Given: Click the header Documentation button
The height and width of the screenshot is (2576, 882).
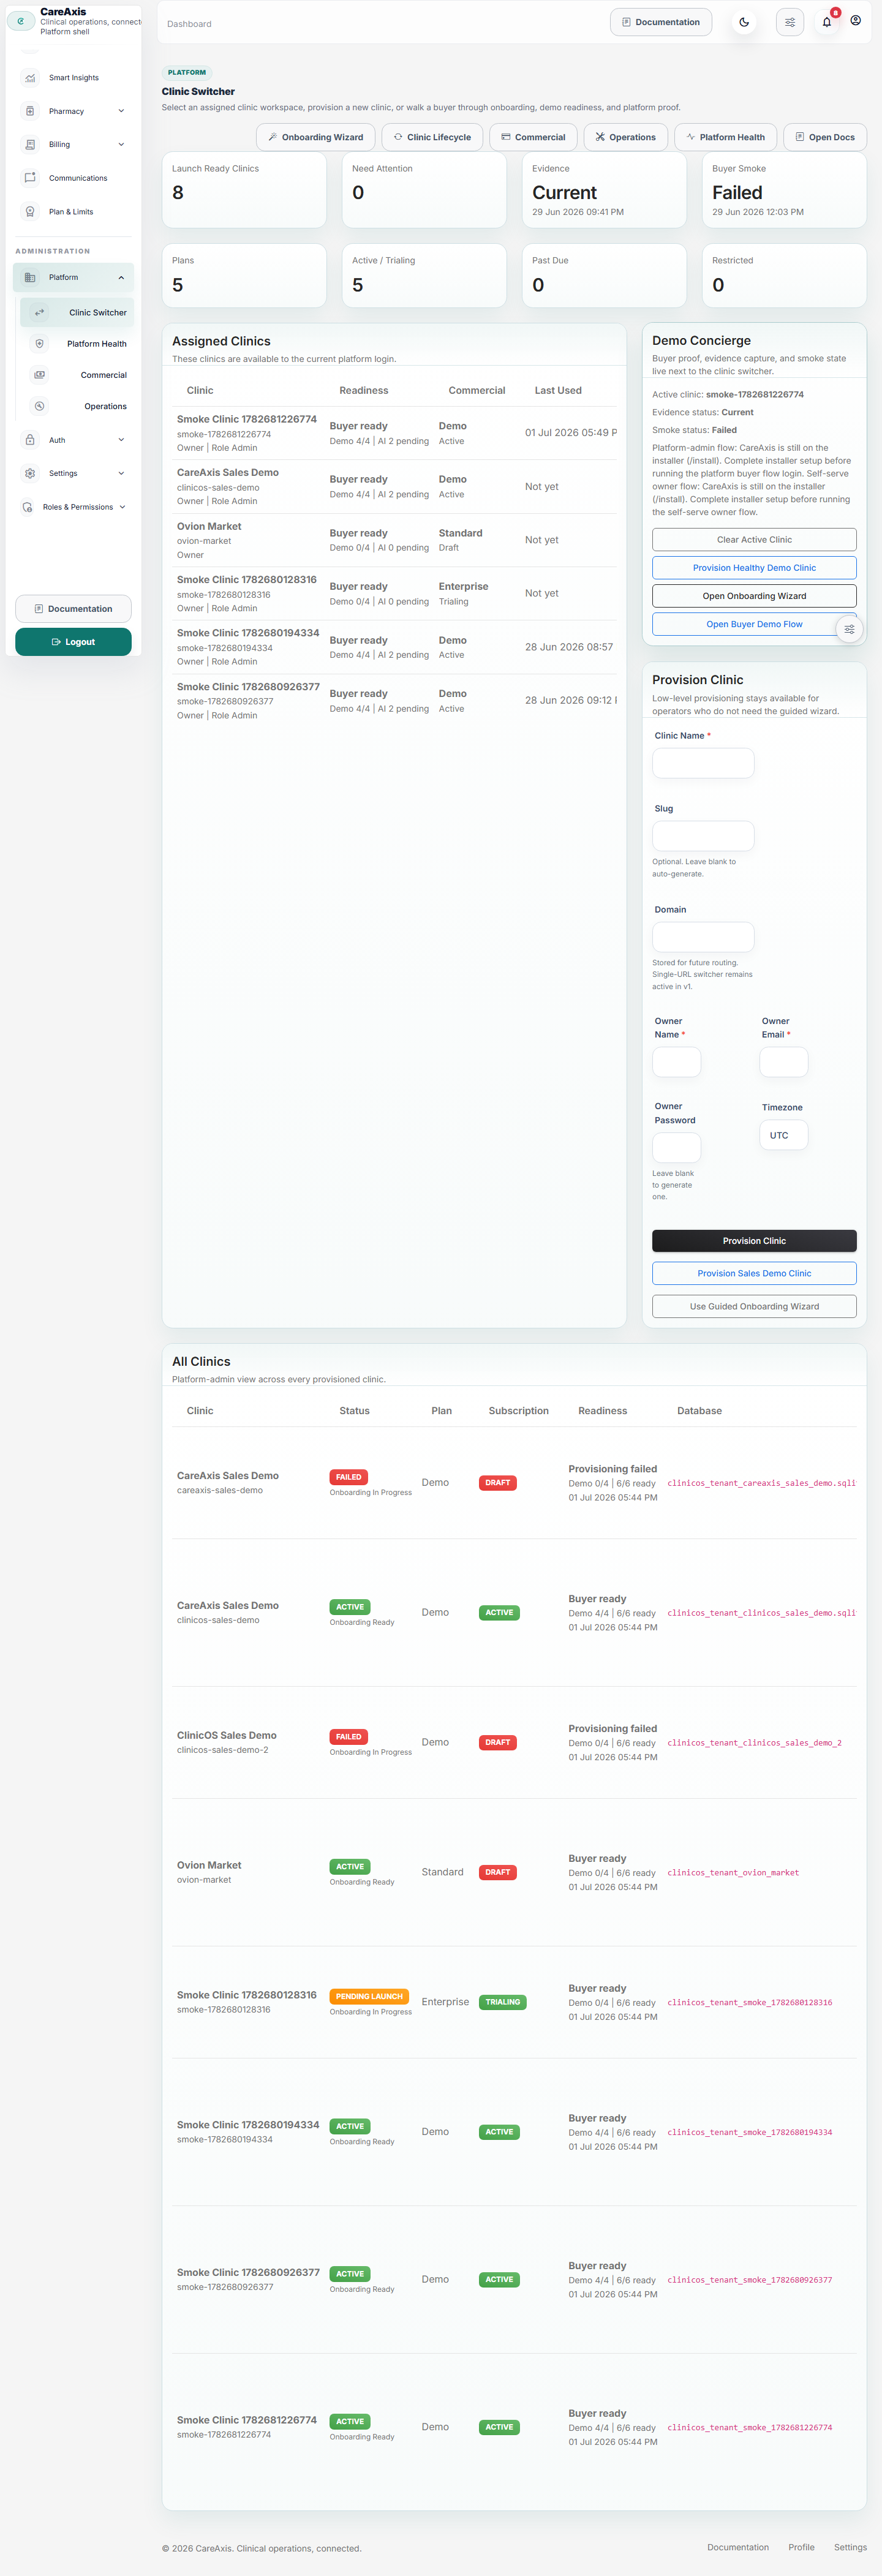Looking at the screenshot, I should [661, 22].
